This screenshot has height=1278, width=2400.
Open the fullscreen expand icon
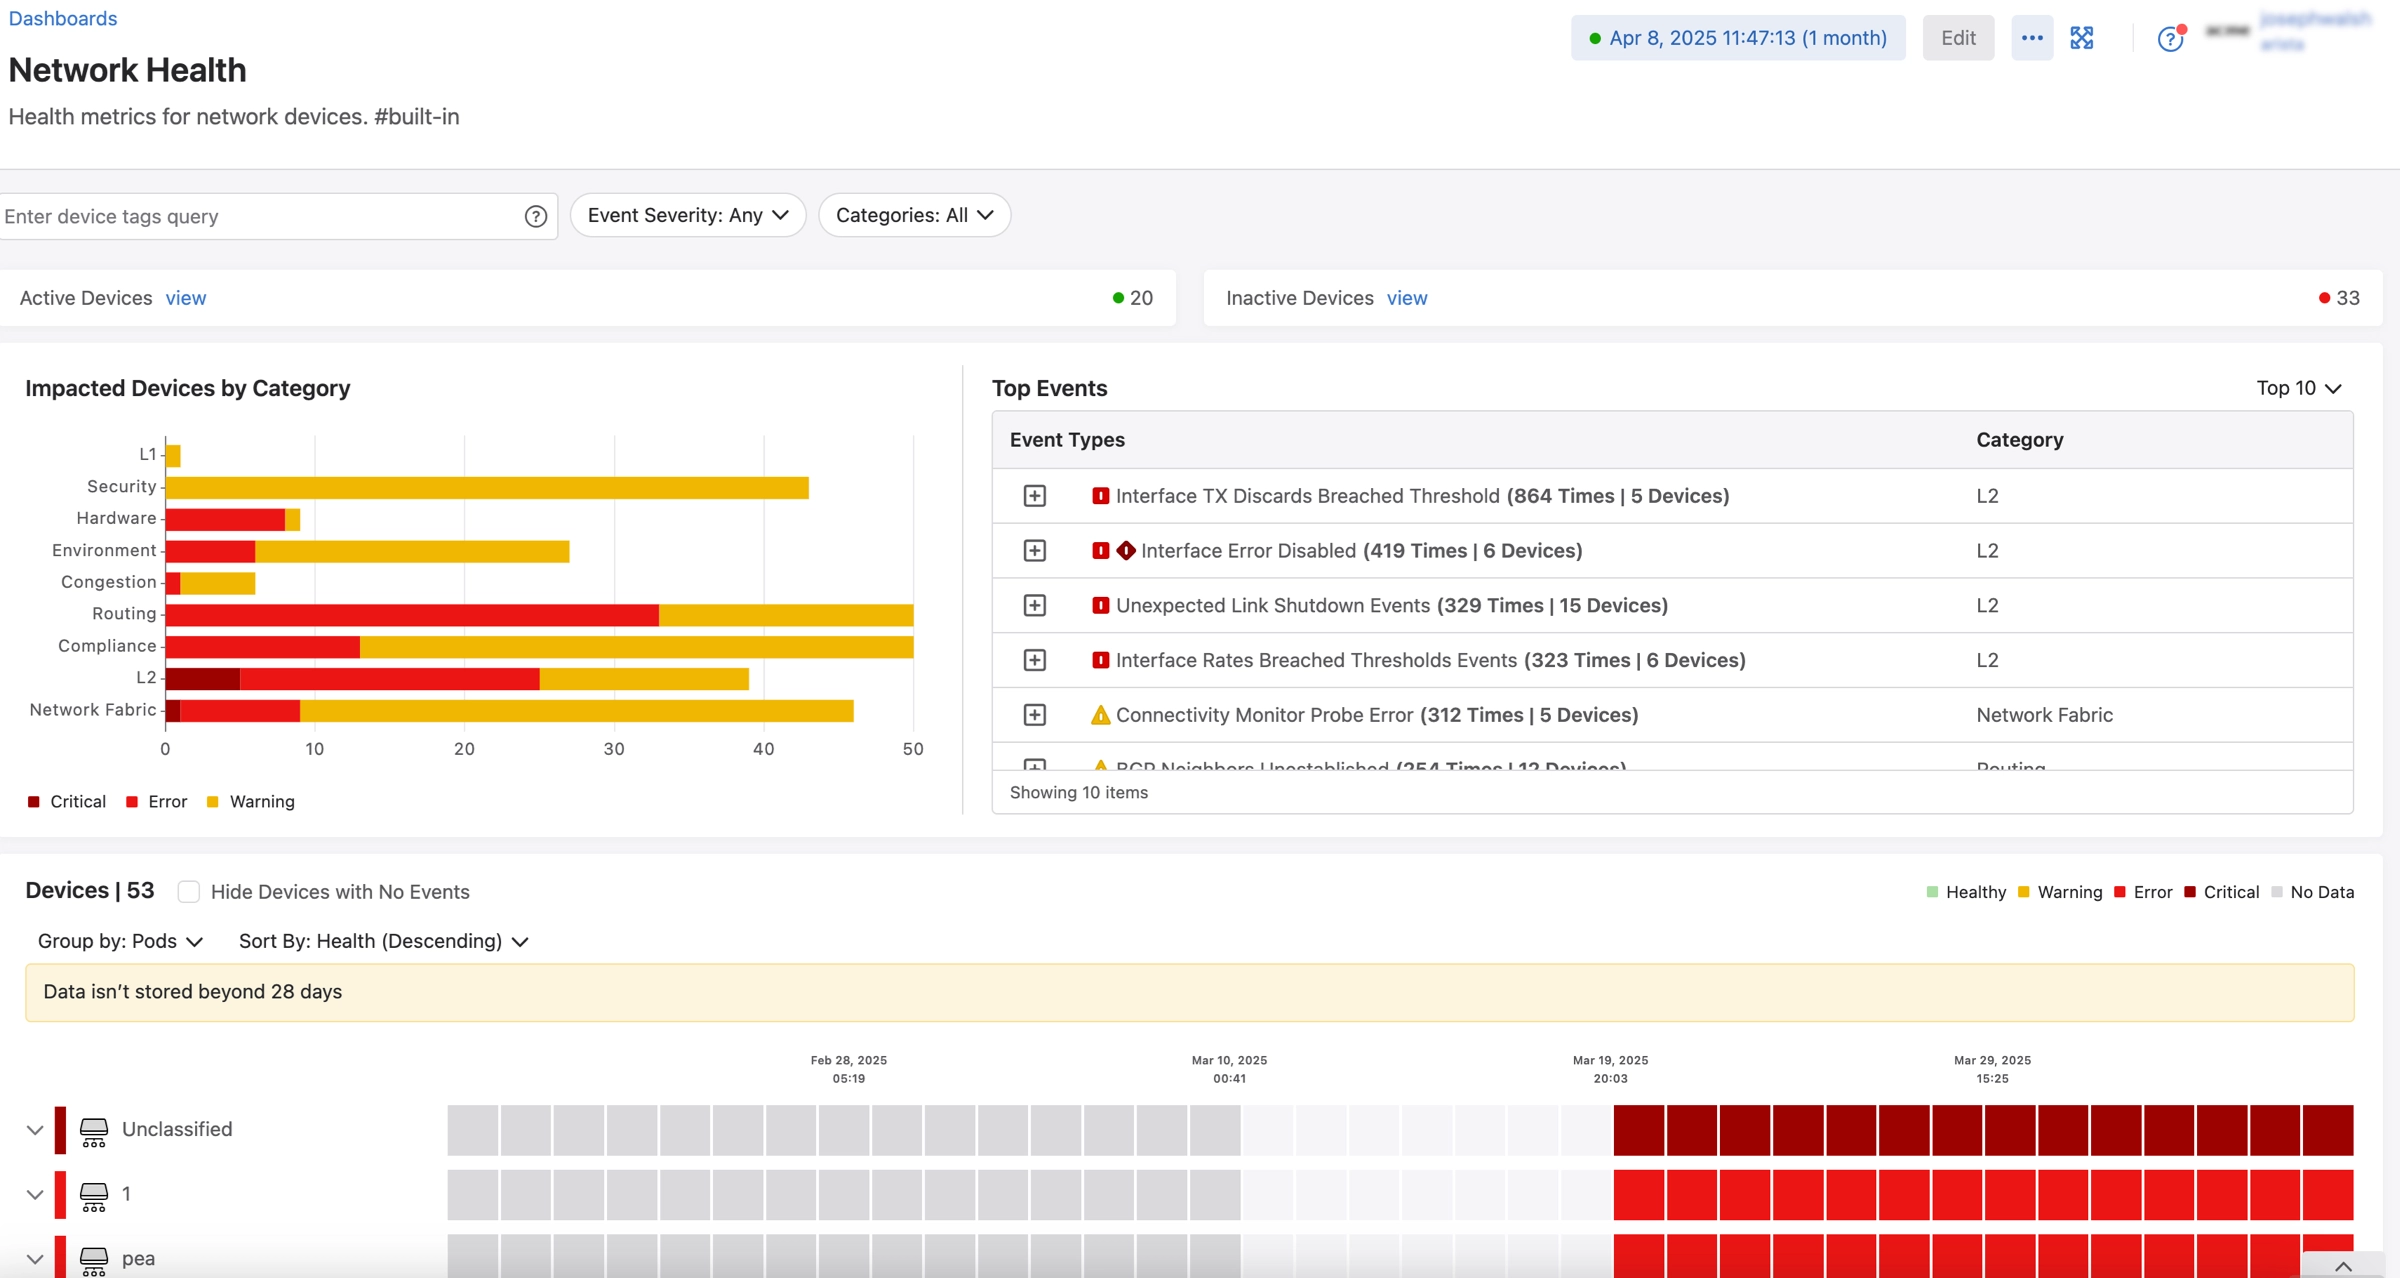pos(2082,37)
